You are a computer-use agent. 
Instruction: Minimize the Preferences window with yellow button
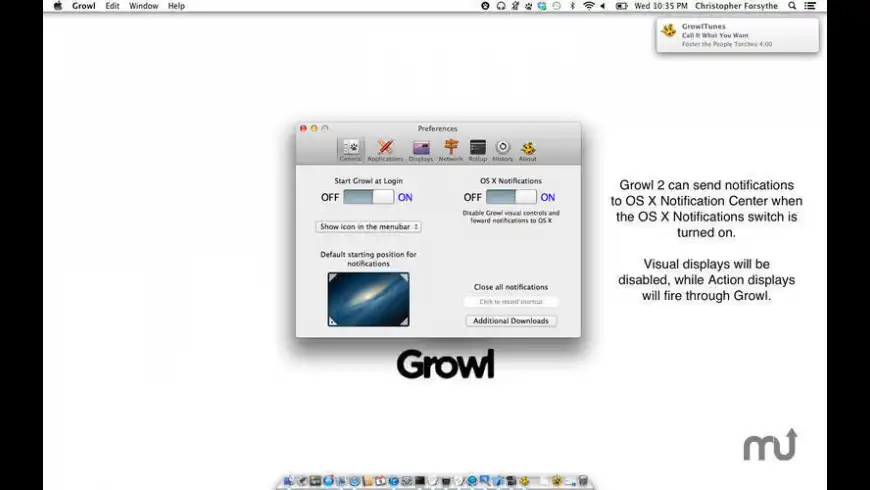314,128
